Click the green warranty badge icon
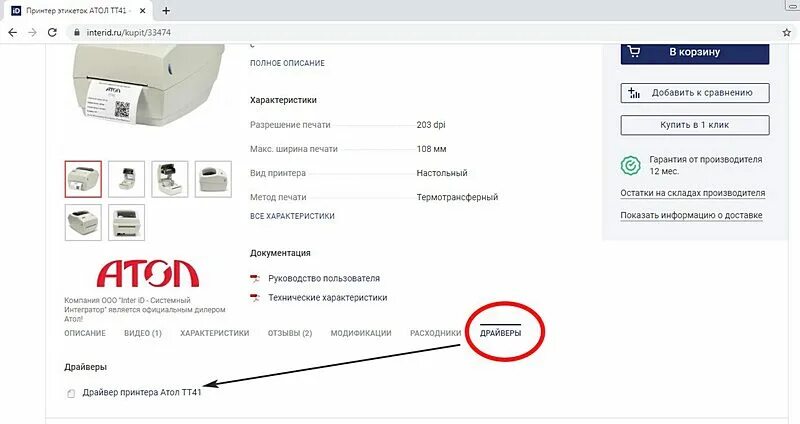The image size is (800, 424). click(631, 165)
